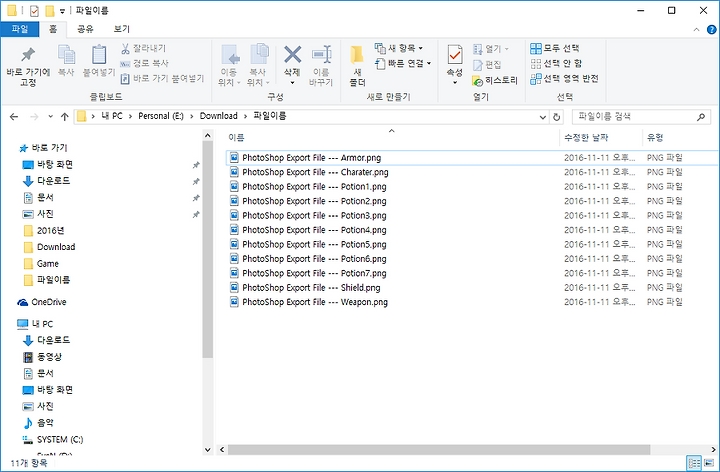Open the pinned Desktop in Quick access
This screenshot has width=720, height=472.
click(x=48, y=164)
